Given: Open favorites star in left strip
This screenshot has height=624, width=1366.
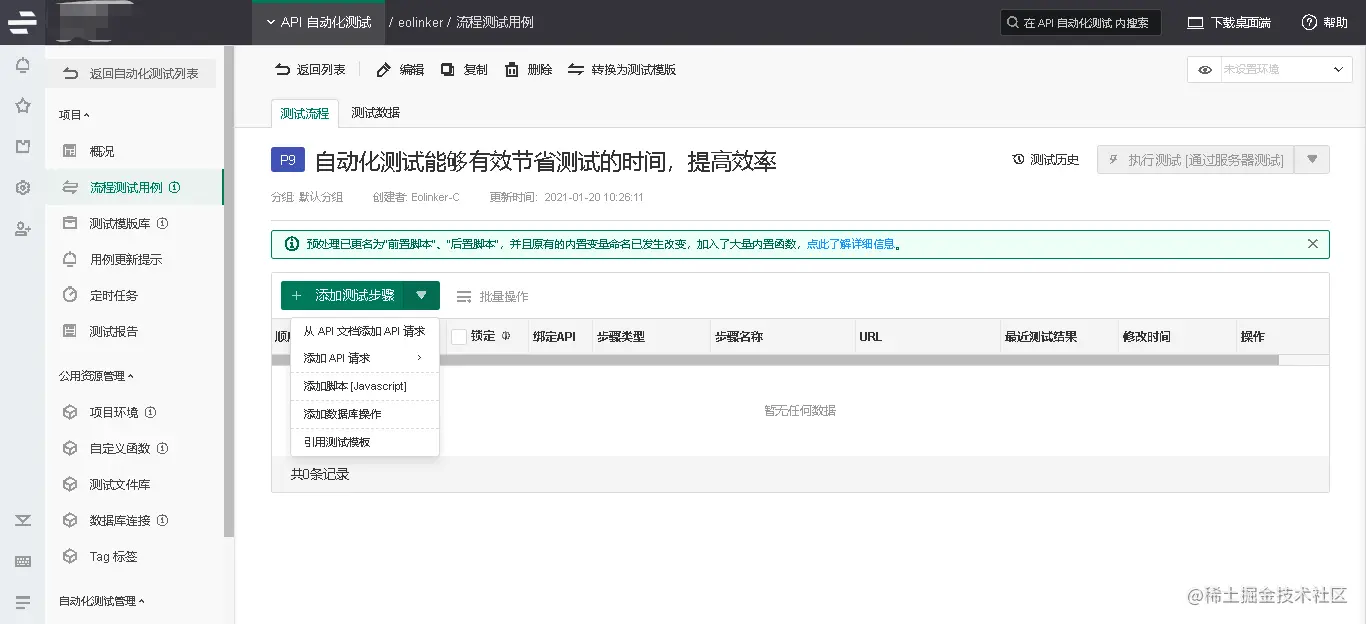Looking at the screenshot, I should pos(23,106).
